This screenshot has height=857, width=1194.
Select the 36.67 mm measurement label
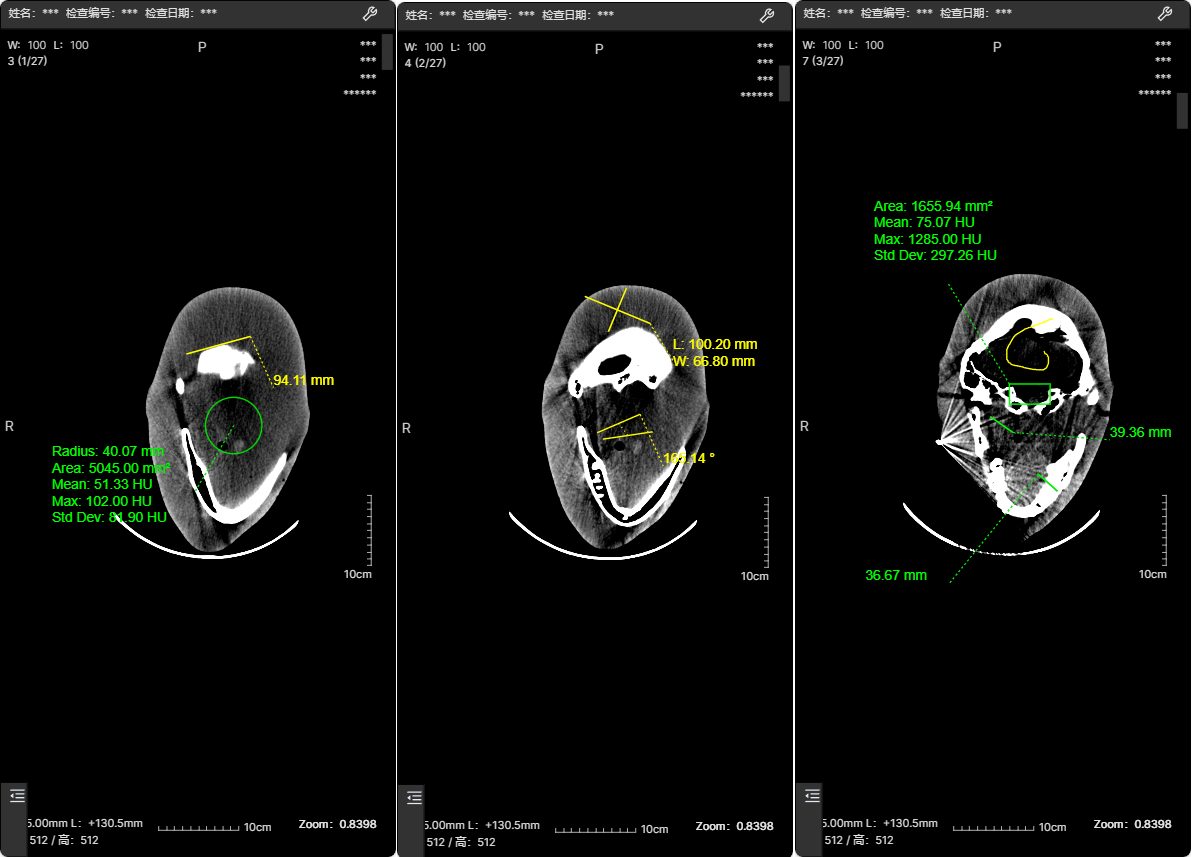click(895, 575)
